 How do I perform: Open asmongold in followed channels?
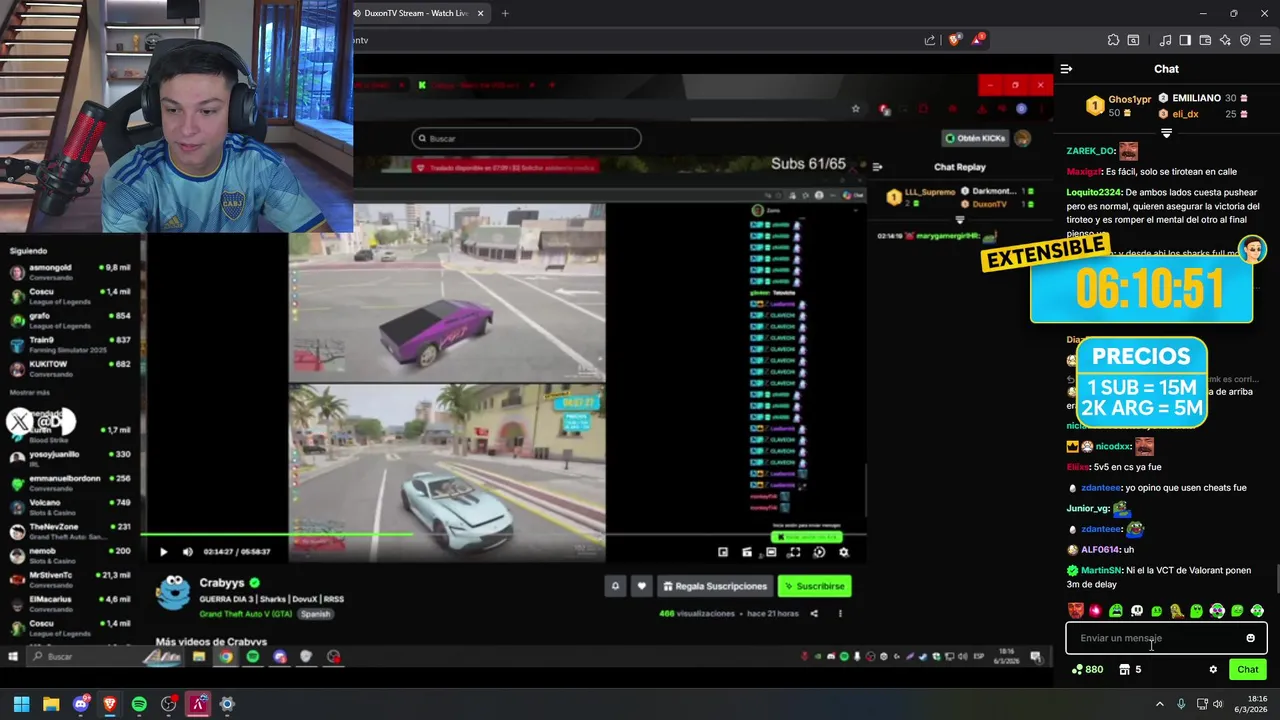[x=70, y=271]
